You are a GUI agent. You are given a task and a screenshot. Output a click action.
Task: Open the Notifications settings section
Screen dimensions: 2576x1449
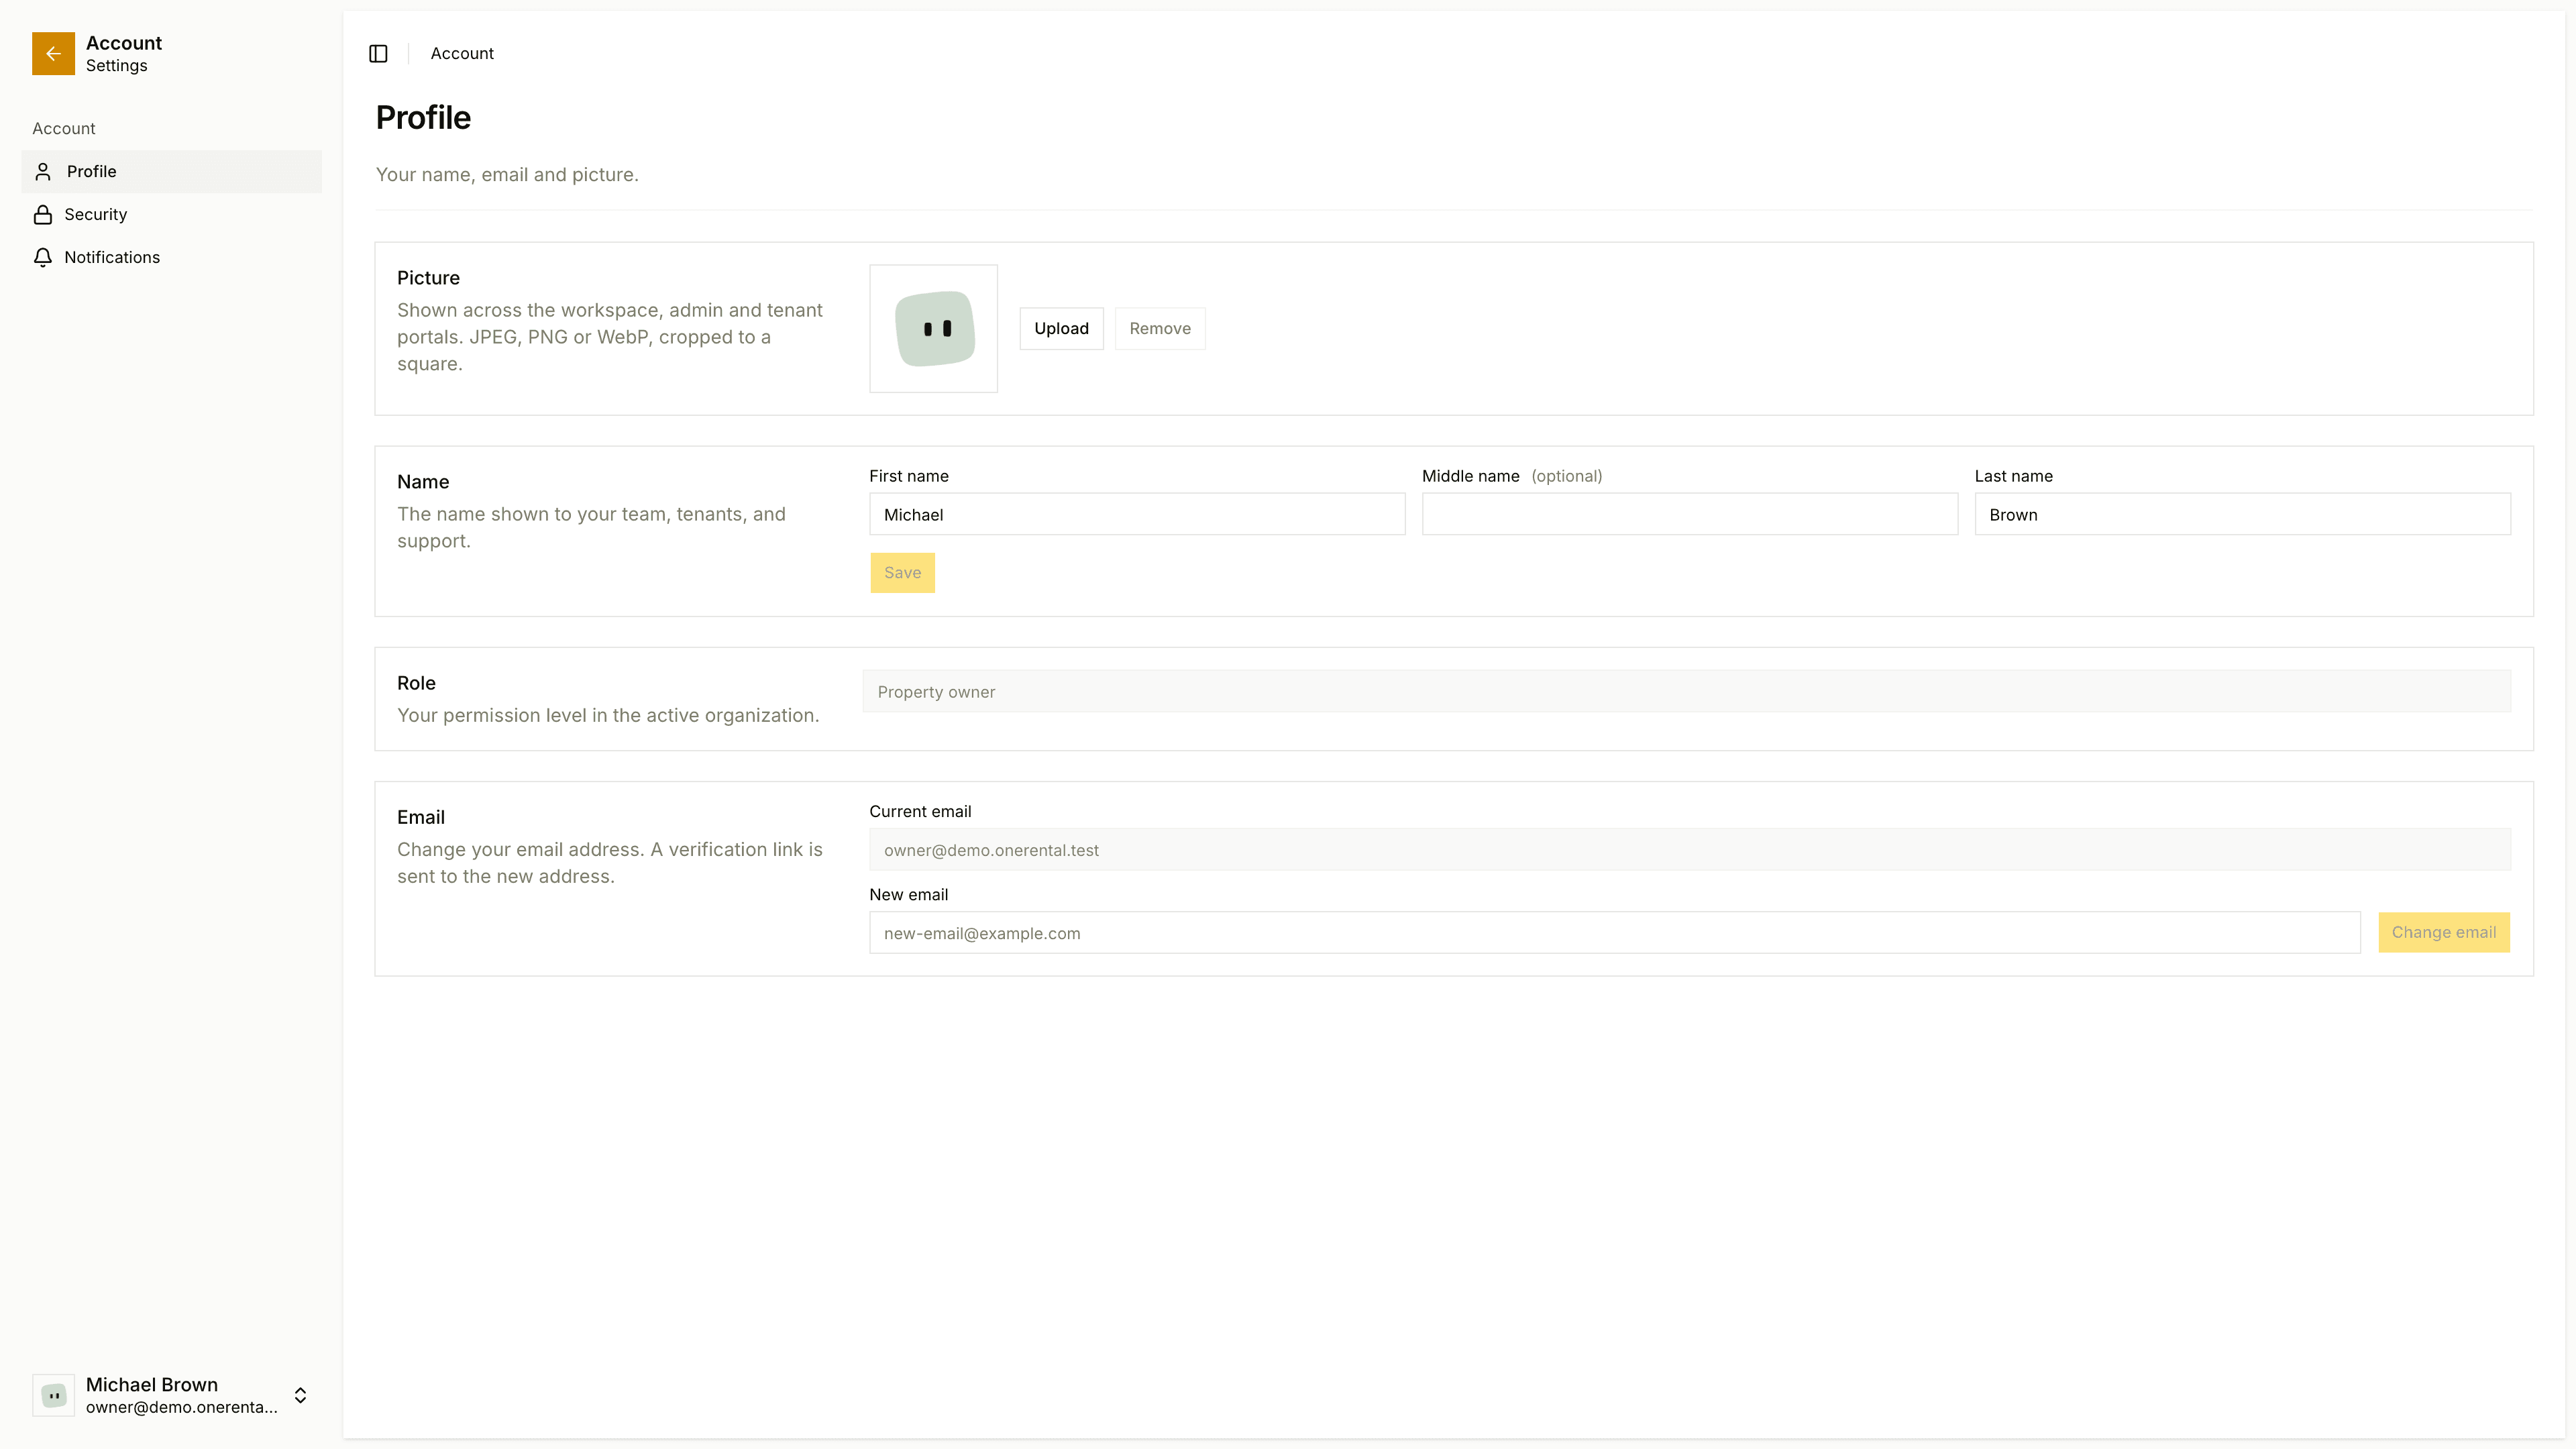click(171, 258)
